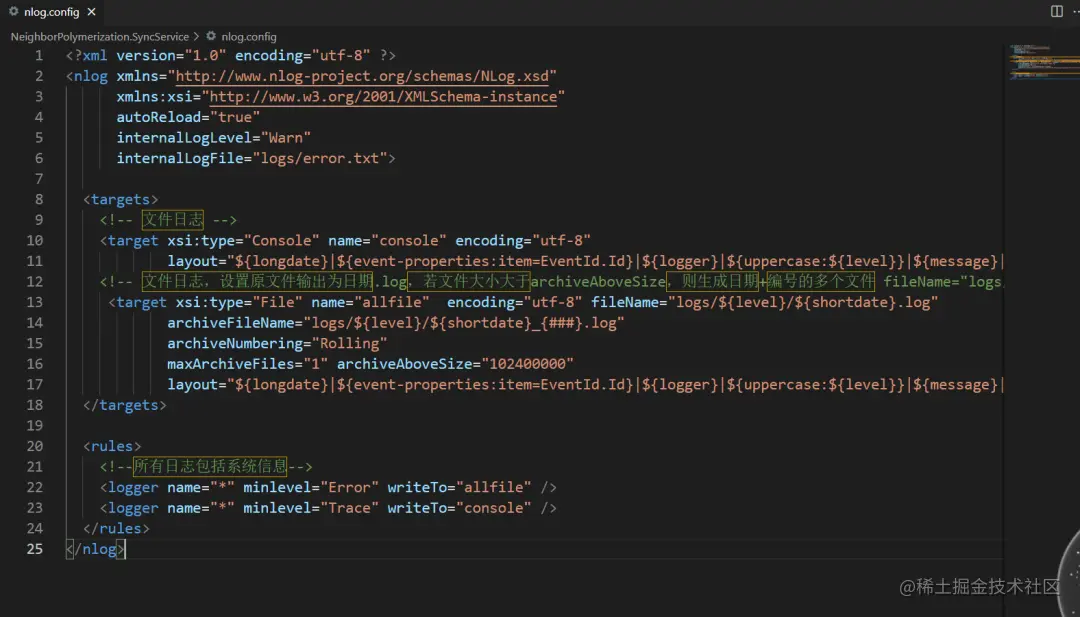
Task: Click the xsi:type="File" attribute
Action: 239,302
